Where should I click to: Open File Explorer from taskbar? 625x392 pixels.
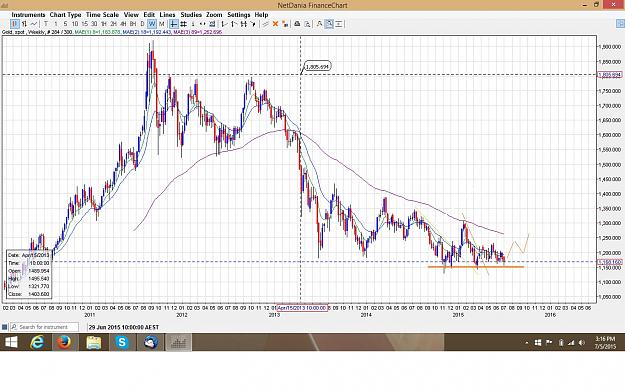click(94, 342)
